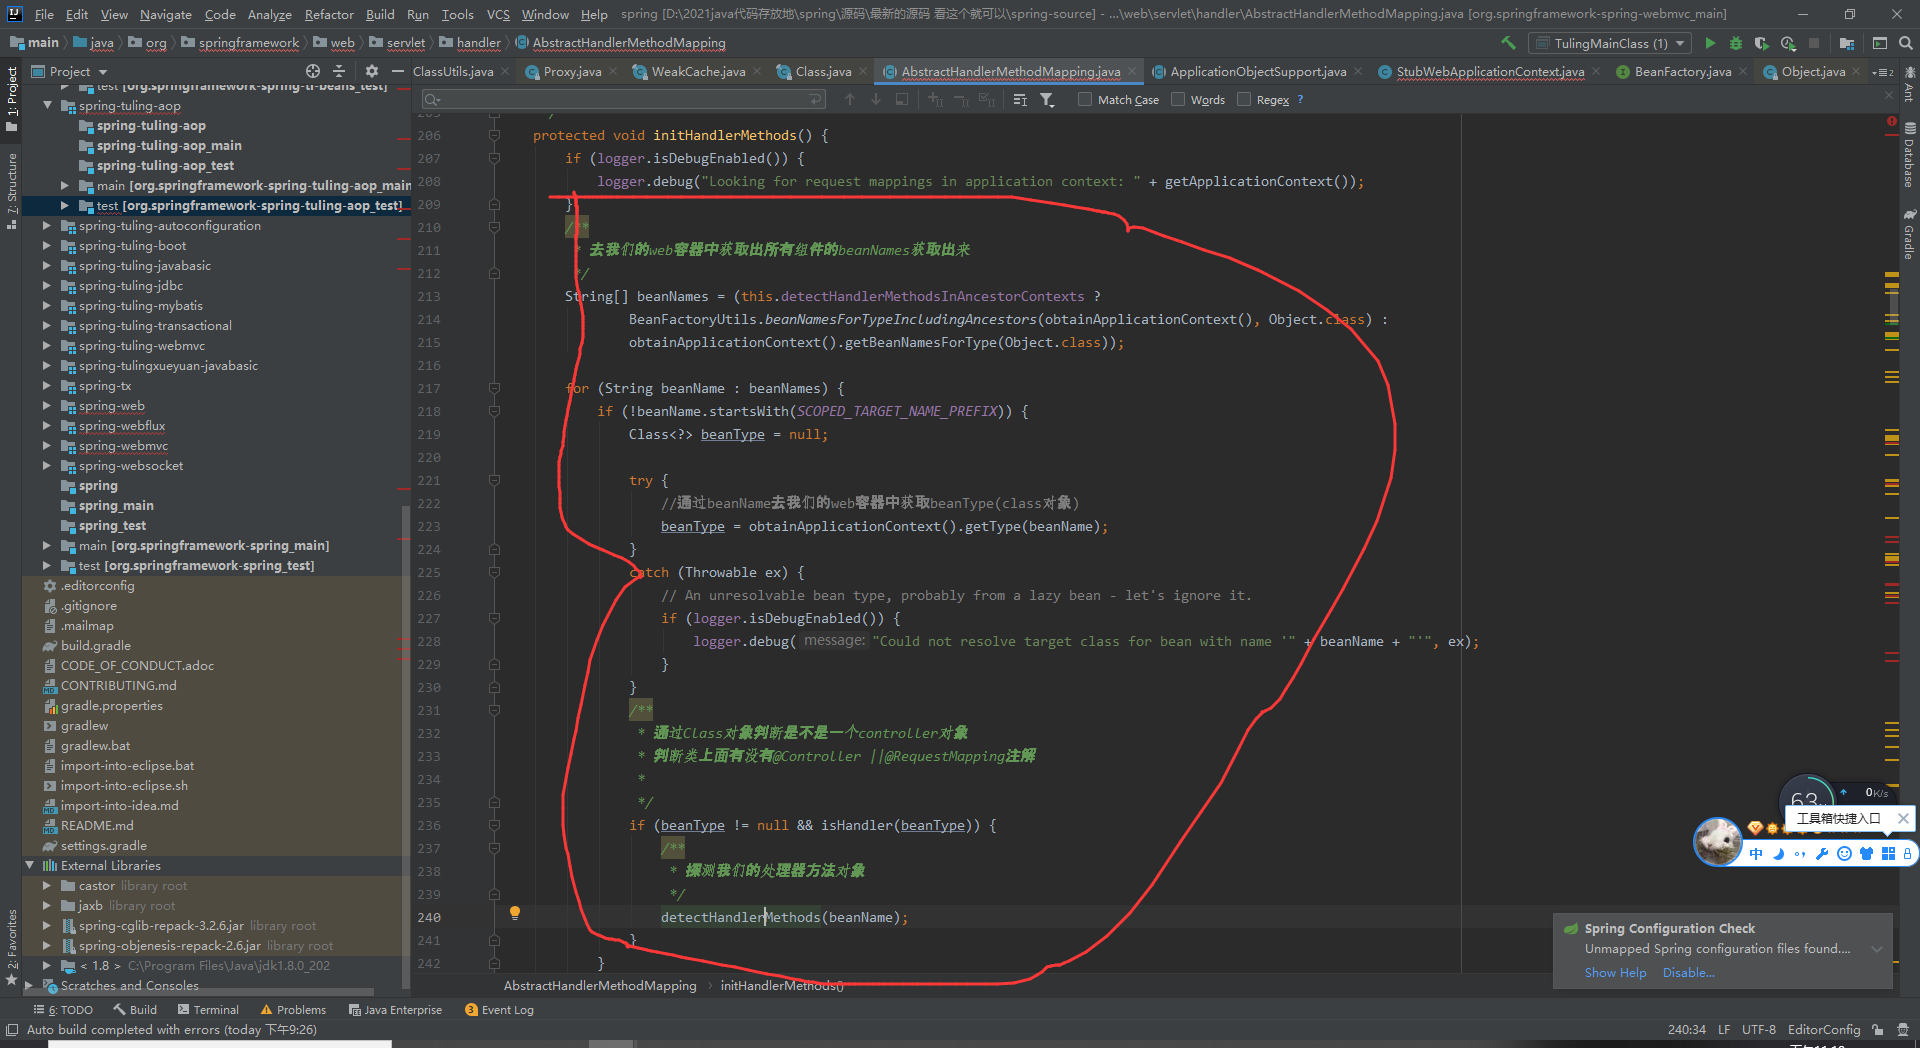Open the search history dropdown in the find field
Screen dimensions: 1920x1048
(x=432, y=99)
